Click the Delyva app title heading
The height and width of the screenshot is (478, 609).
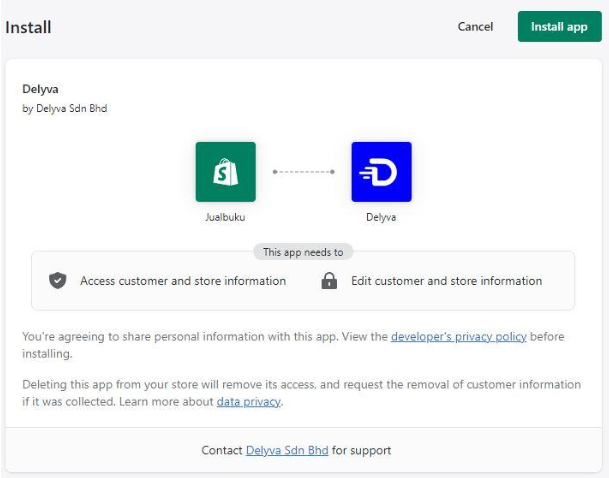tap(40, 89)
